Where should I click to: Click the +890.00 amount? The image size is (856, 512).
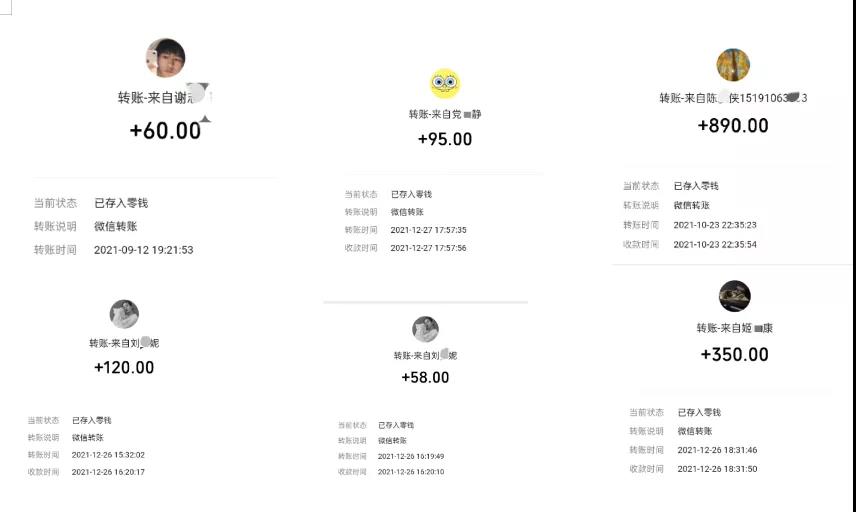(733, 126)
